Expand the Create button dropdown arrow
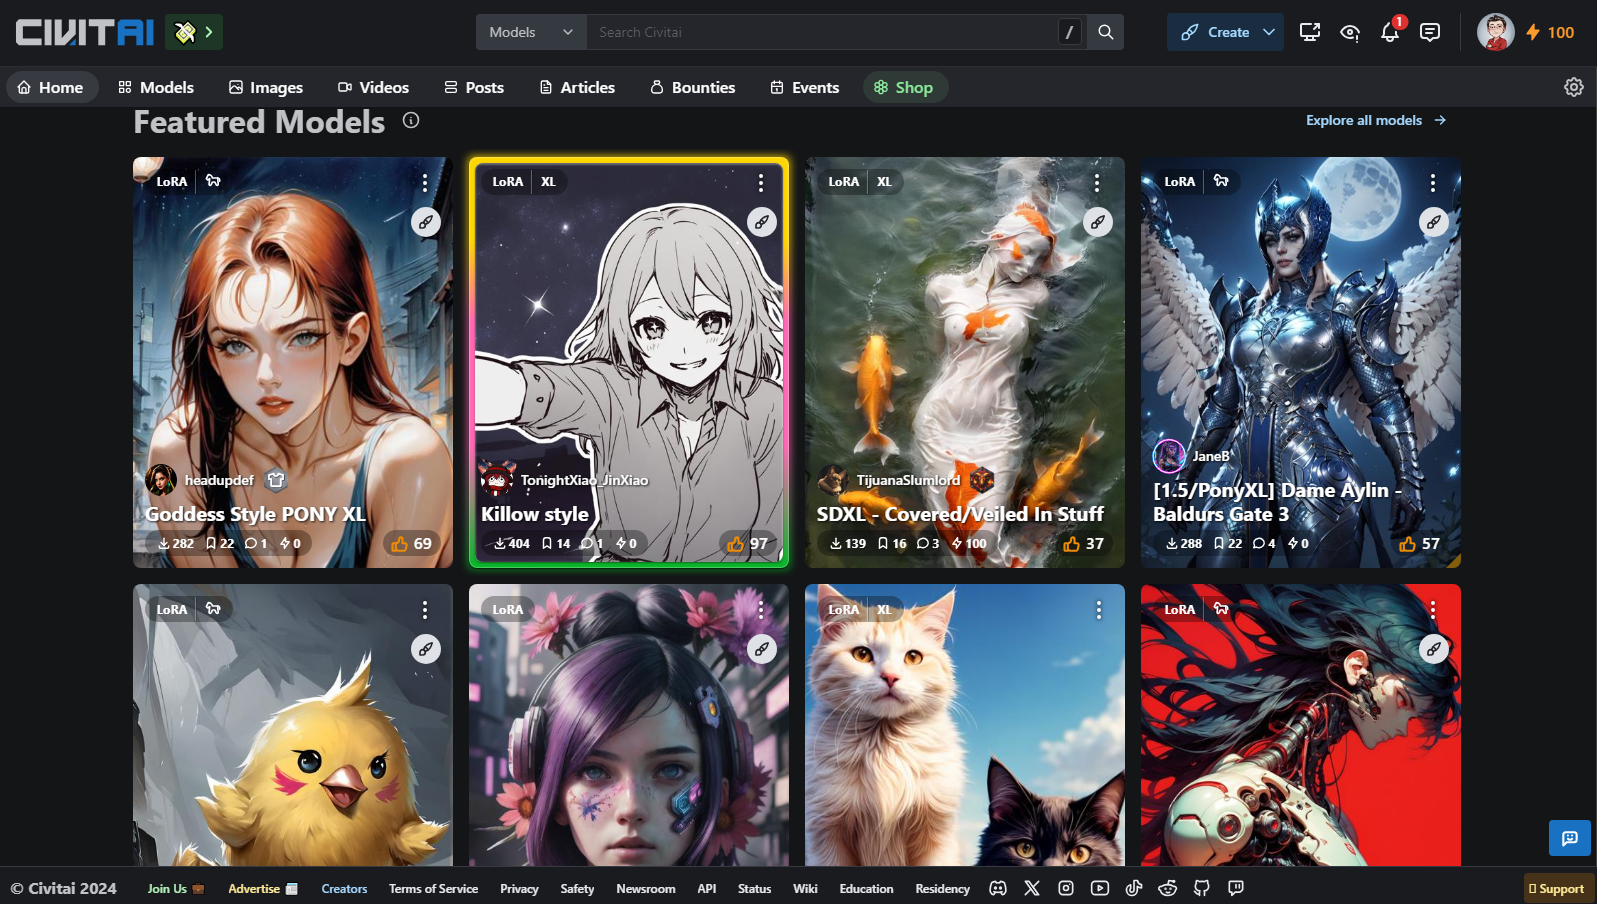 coord(1269,32)
